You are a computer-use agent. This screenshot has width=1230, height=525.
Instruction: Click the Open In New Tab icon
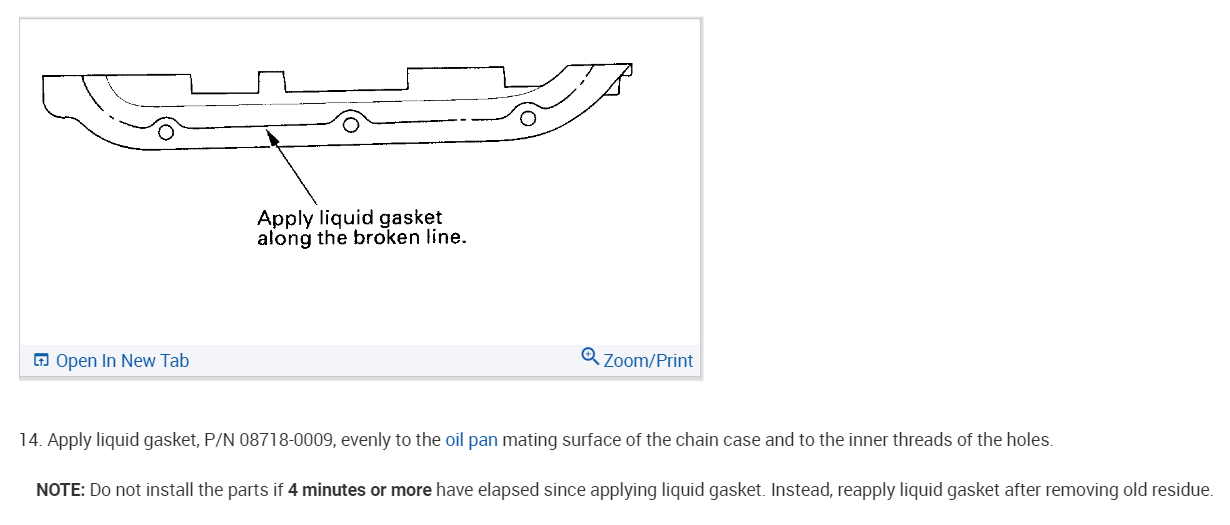click(x=41, y=361)
